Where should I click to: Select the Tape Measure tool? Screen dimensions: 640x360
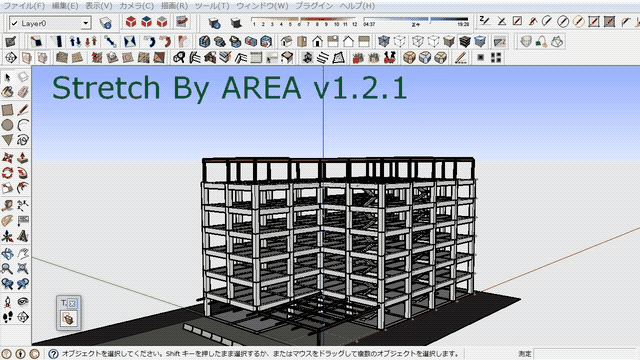(7, 205)
